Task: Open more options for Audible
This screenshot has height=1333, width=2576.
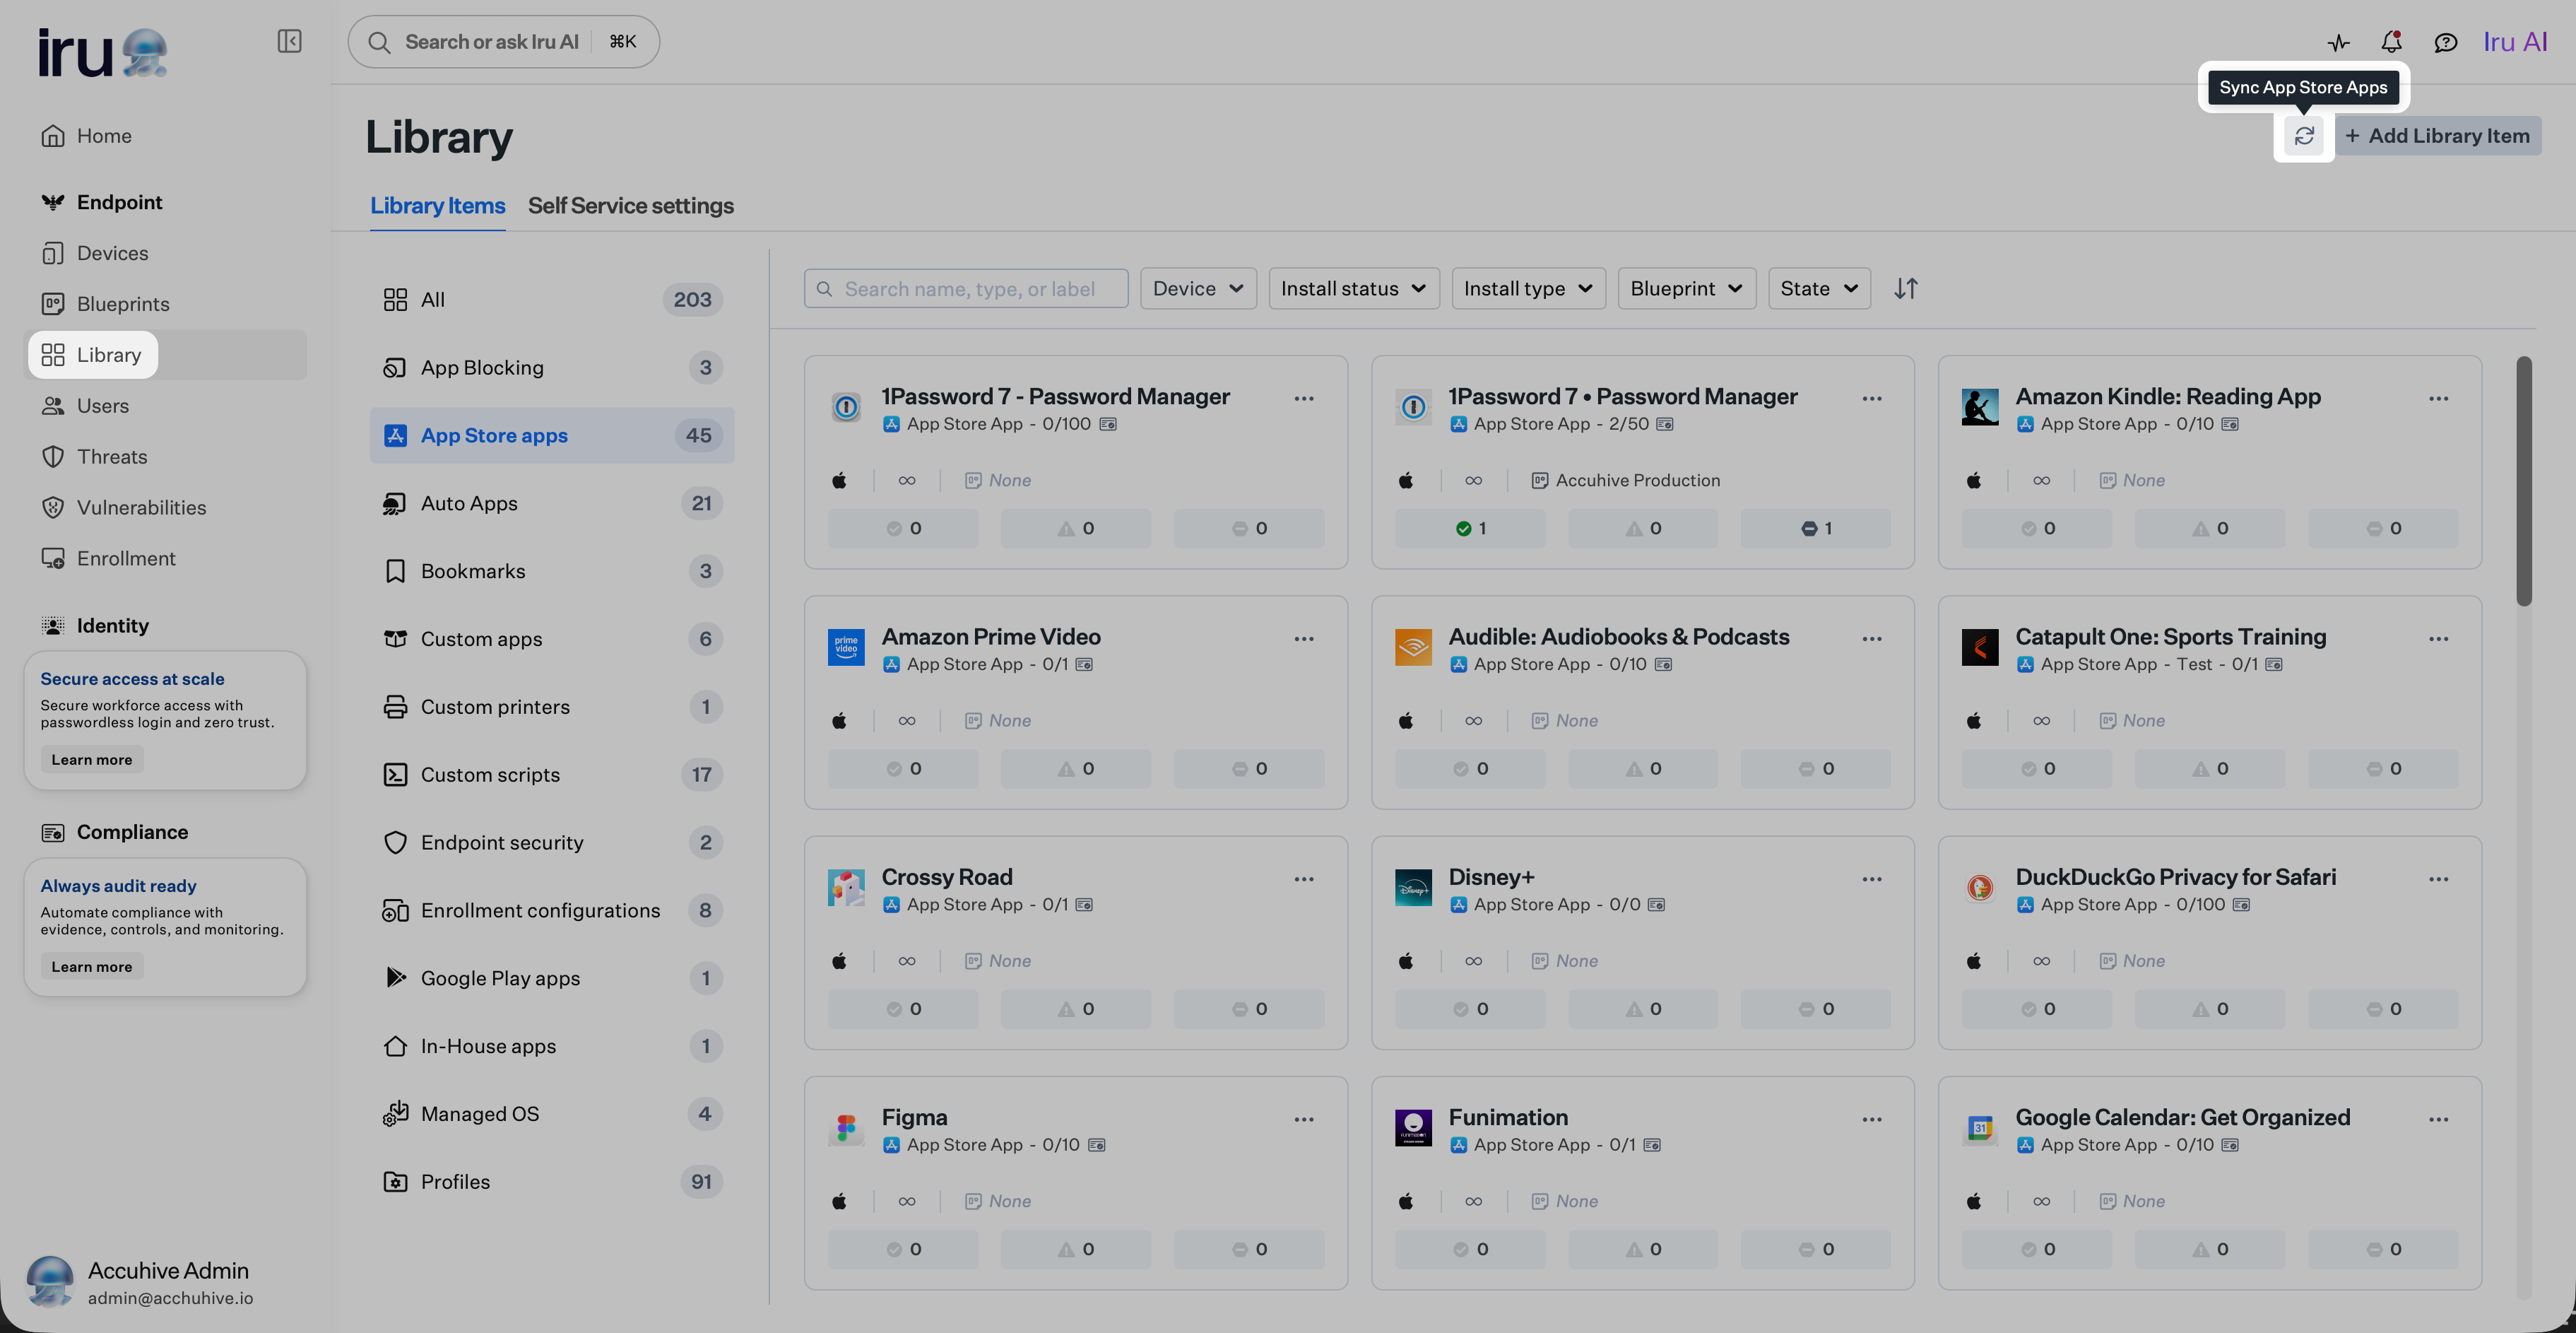Action: click(1872, 638)
